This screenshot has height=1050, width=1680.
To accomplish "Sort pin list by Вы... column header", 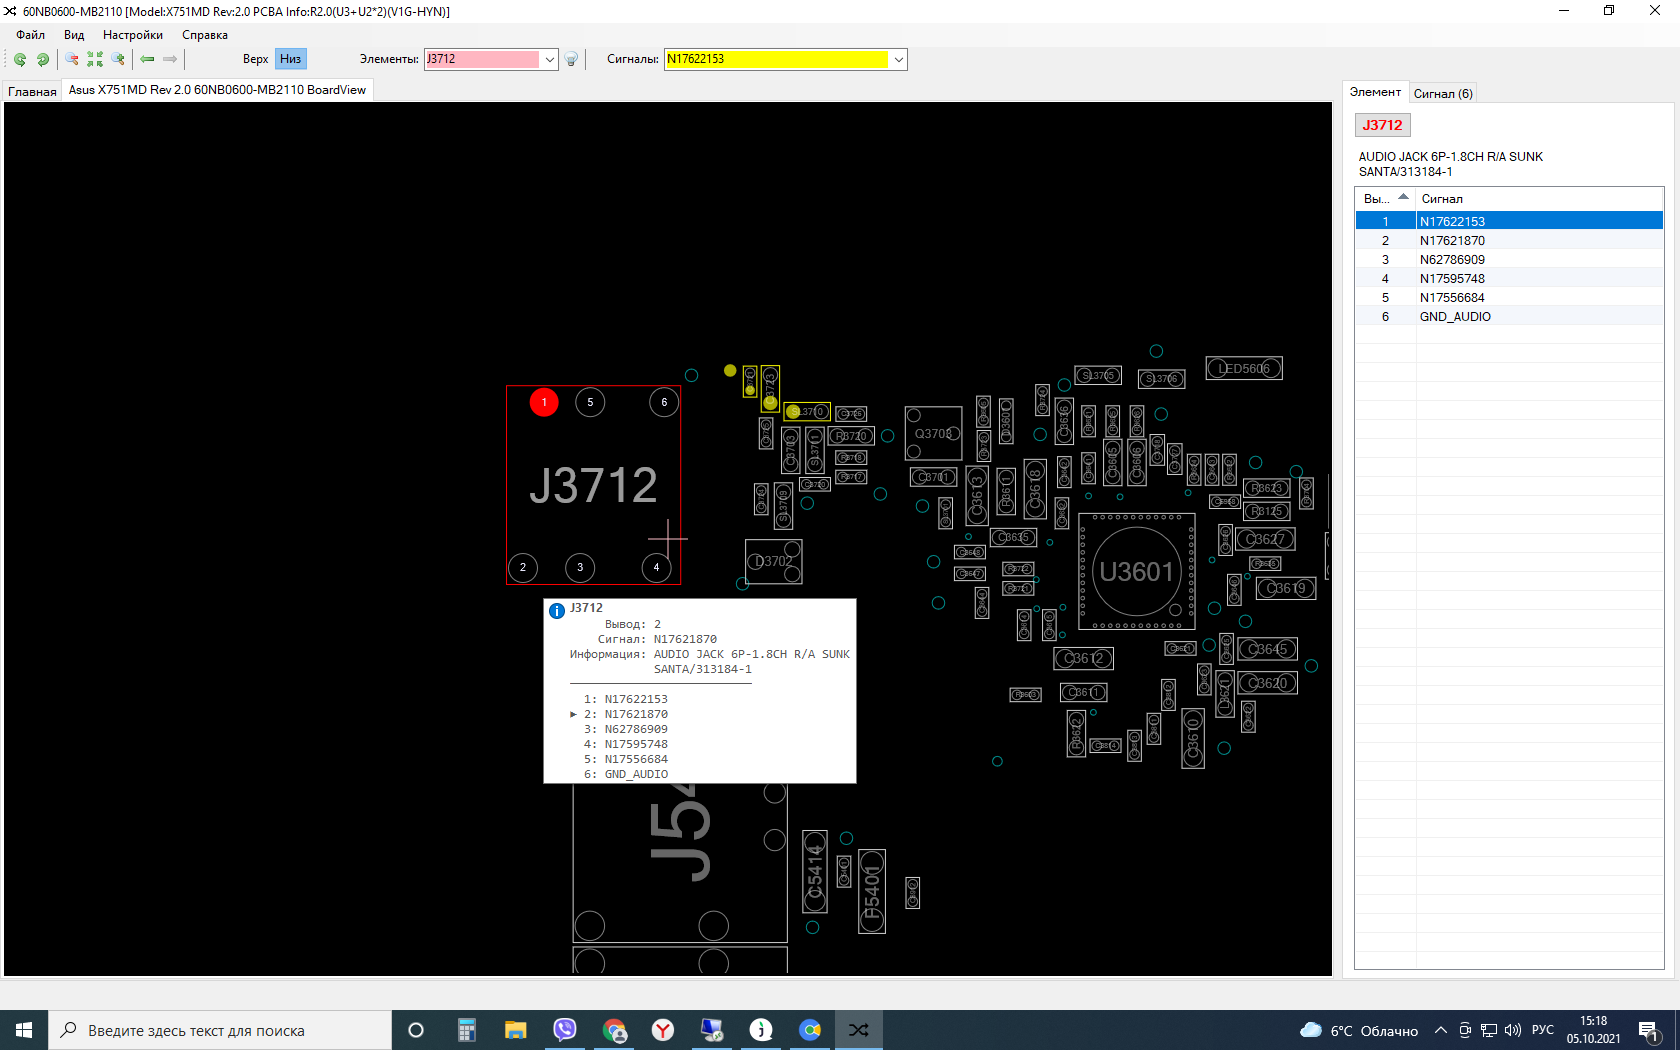I will click(1385, 198).
